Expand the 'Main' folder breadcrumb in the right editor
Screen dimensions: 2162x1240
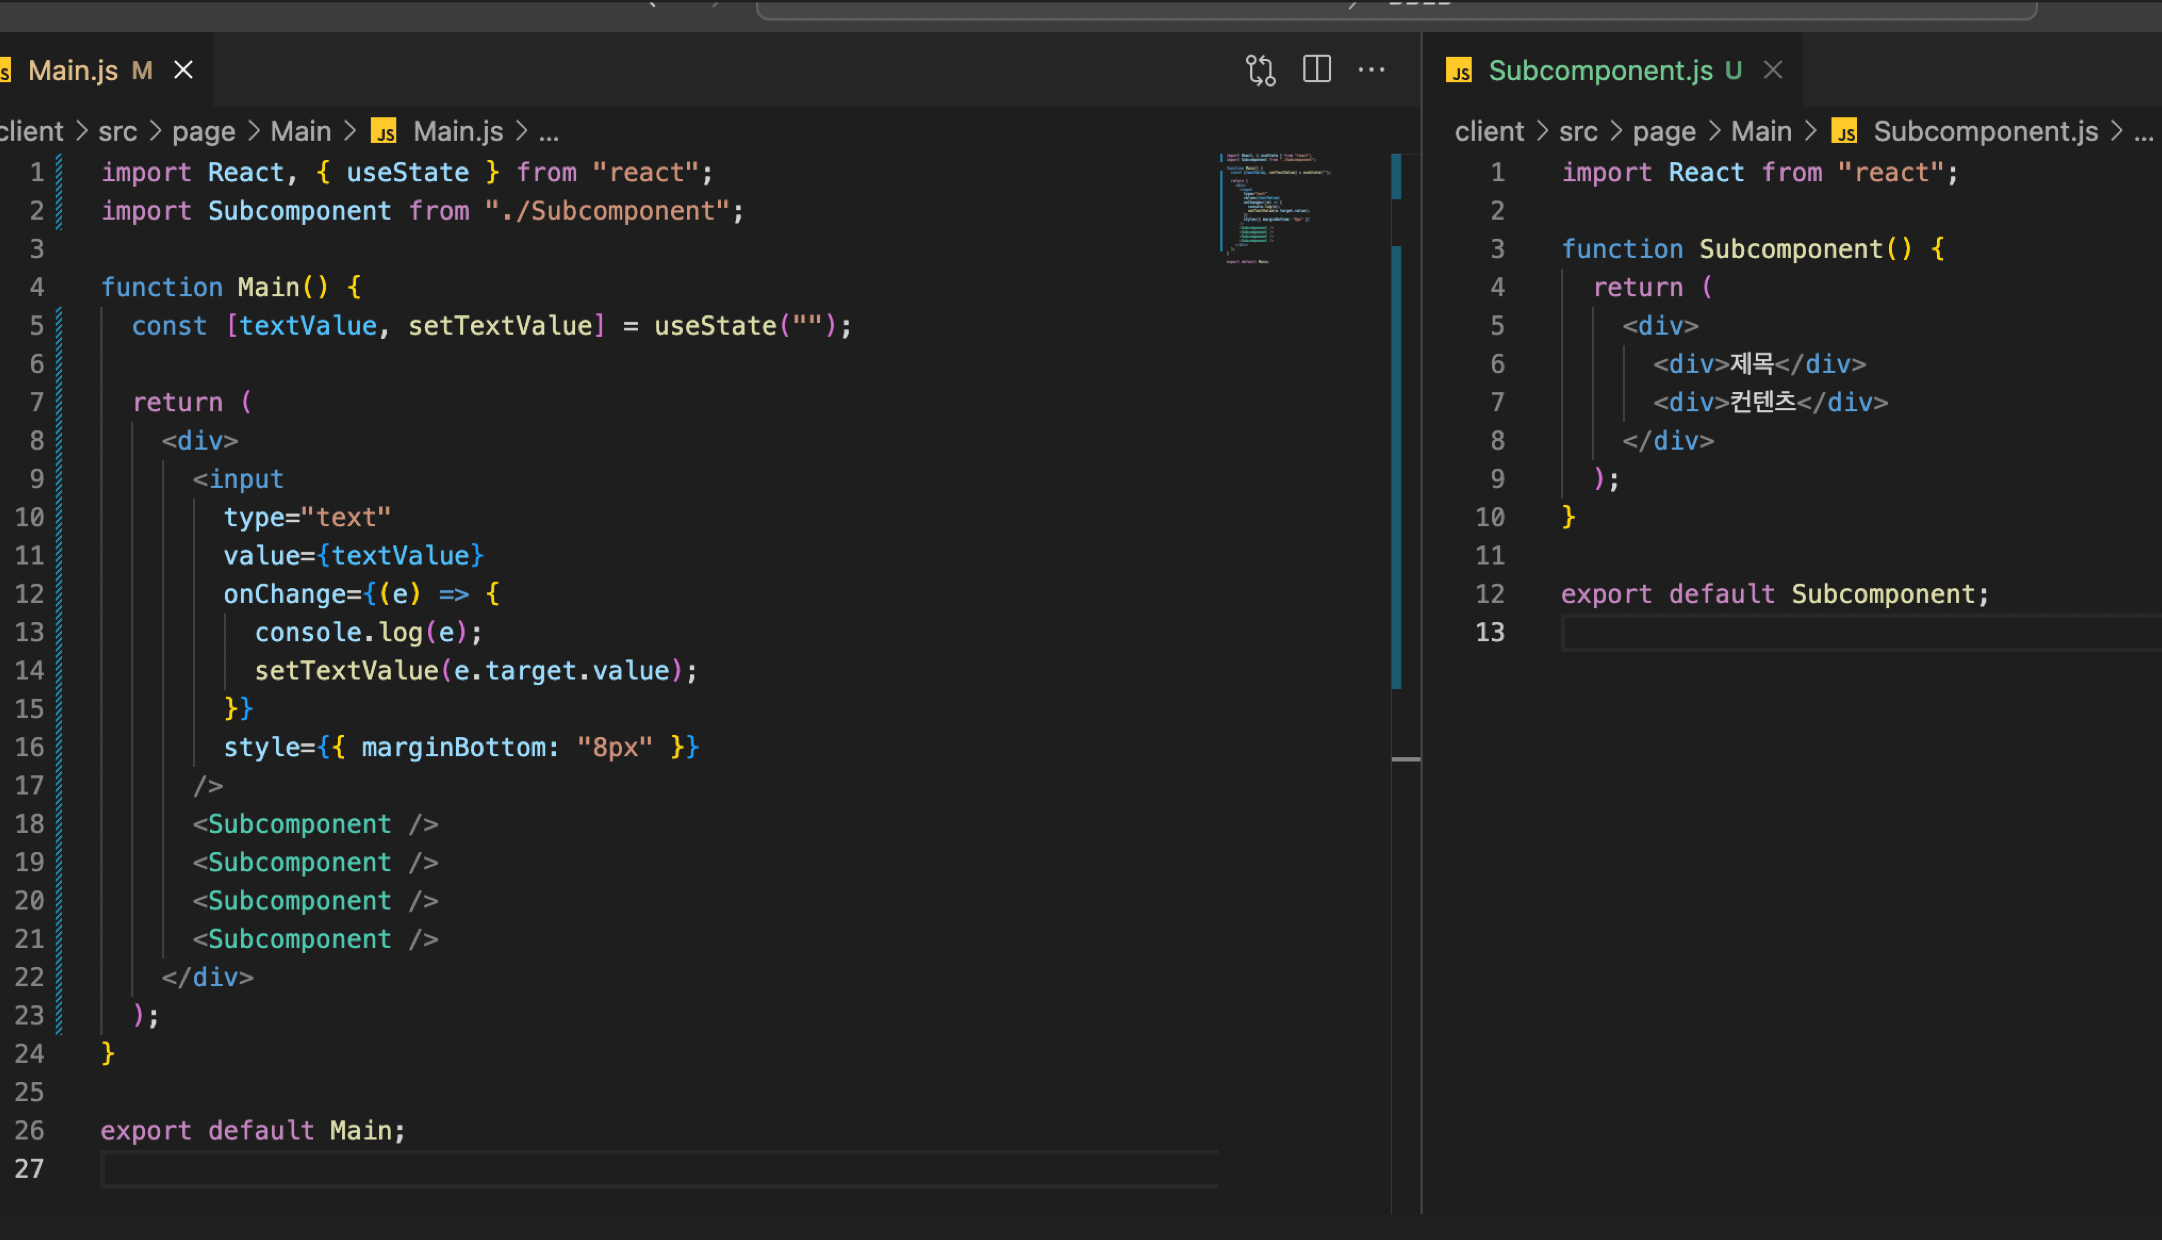[1761, 132]
